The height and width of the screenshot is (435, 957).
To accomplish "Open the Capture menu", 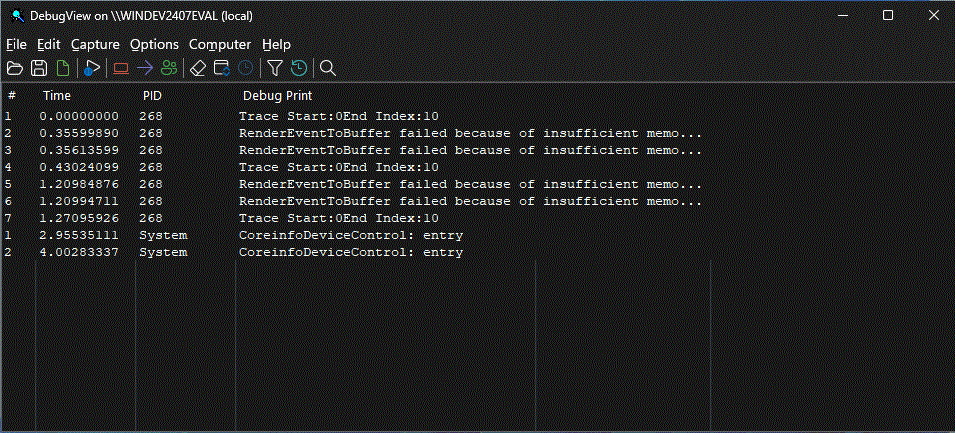I will point(95,44).
